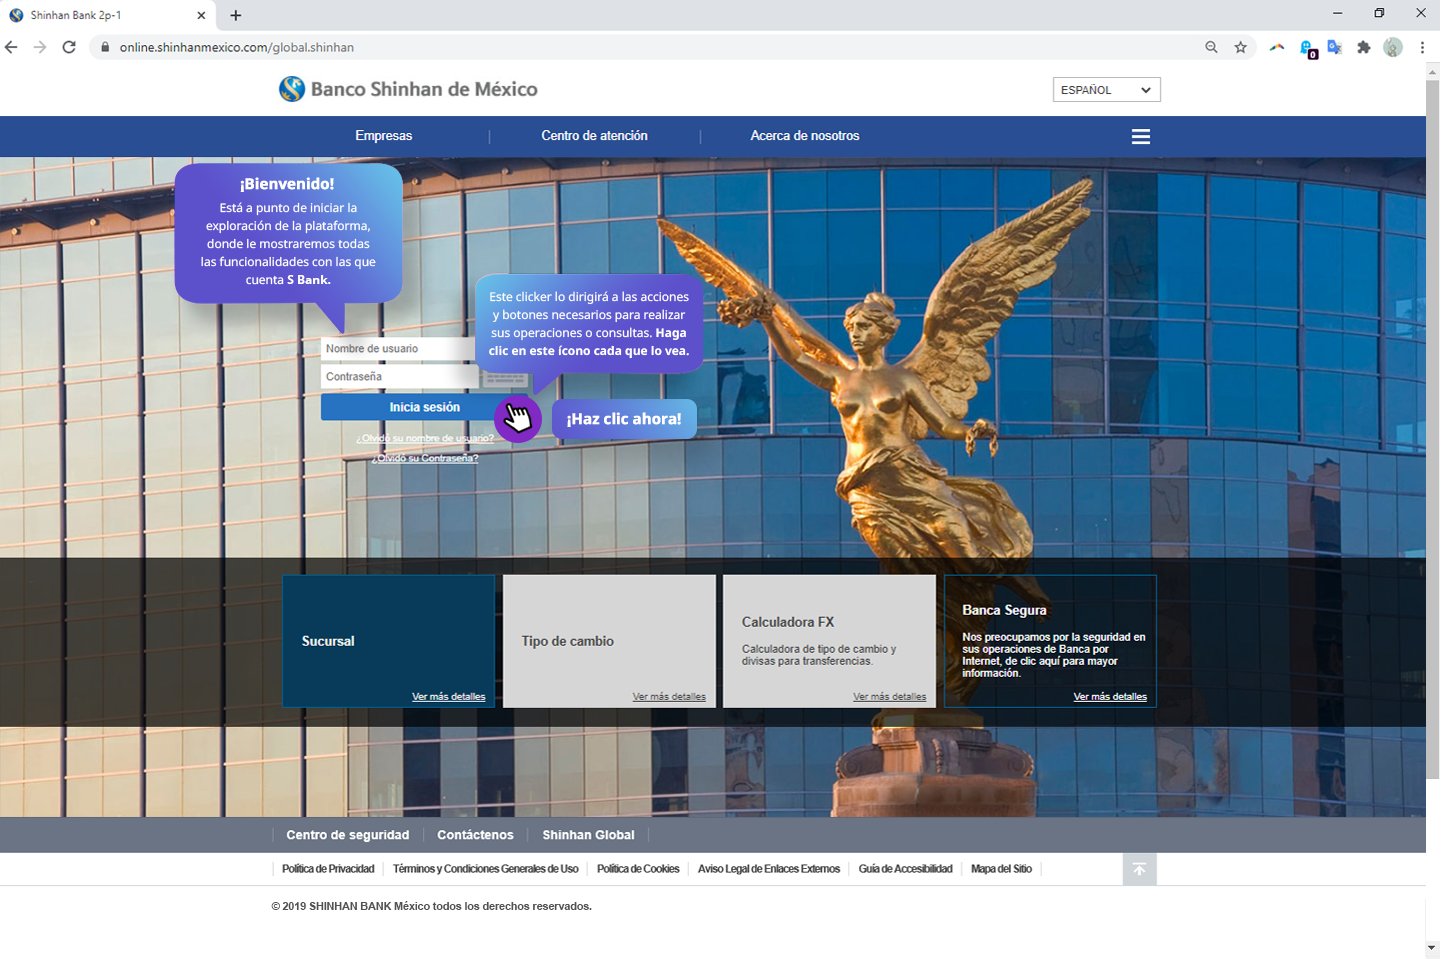Click the colorful arc extension icon
This screenshot has width=1440, height=959.
[x=1277, y=47]
